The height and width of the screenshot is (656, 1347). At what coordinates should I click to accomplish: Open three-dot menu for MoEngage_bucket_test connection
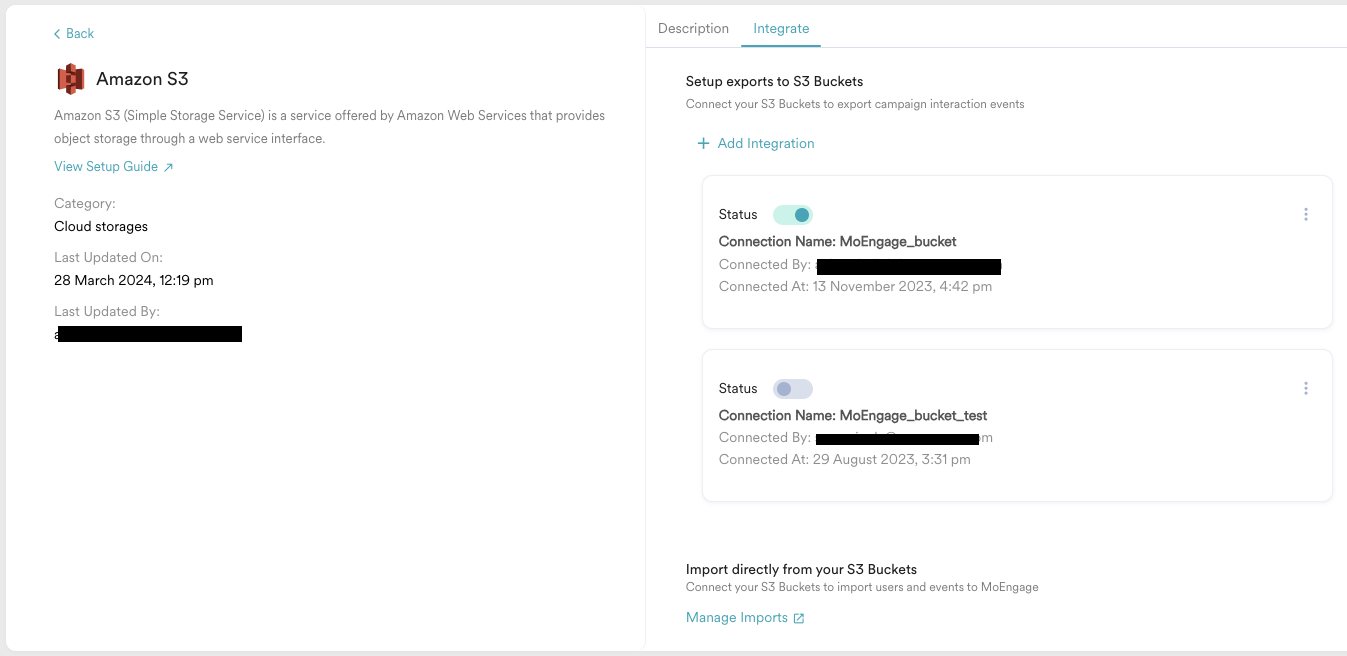(x=1305, y=388)
